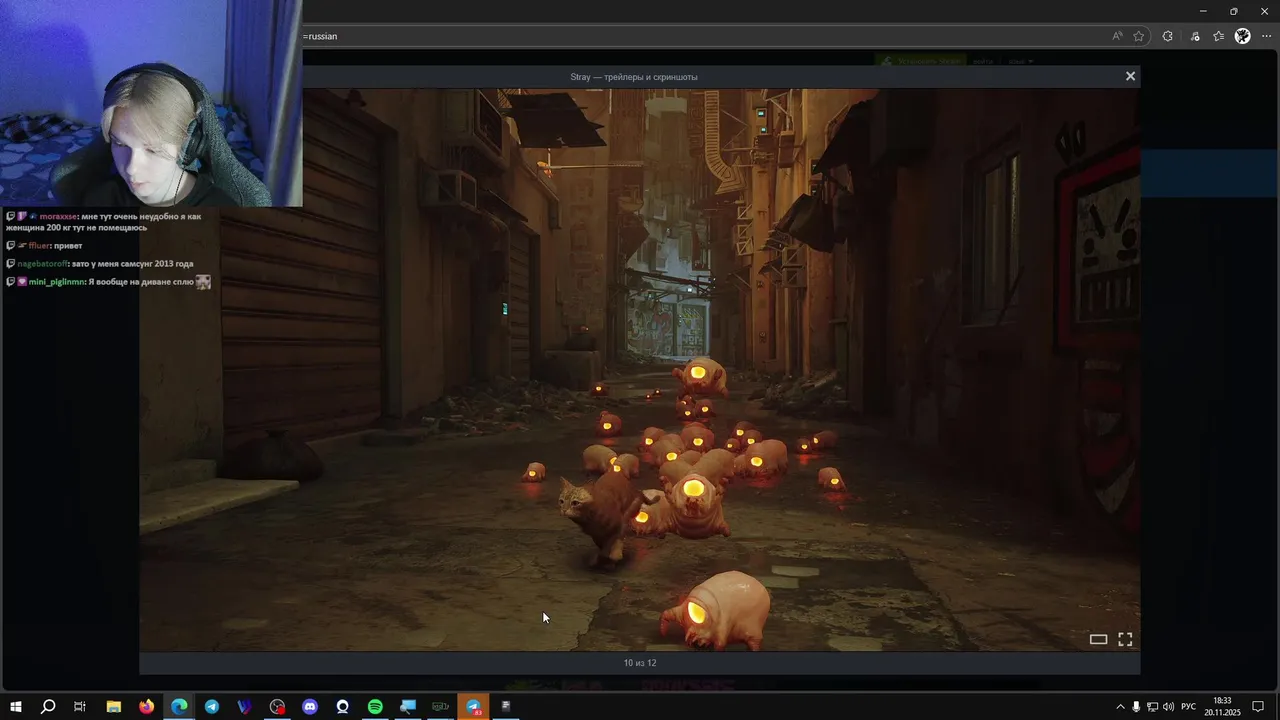The image size is (1280, 720).
Task: Open Windows Search from taskbar
Action: point(48,707)
